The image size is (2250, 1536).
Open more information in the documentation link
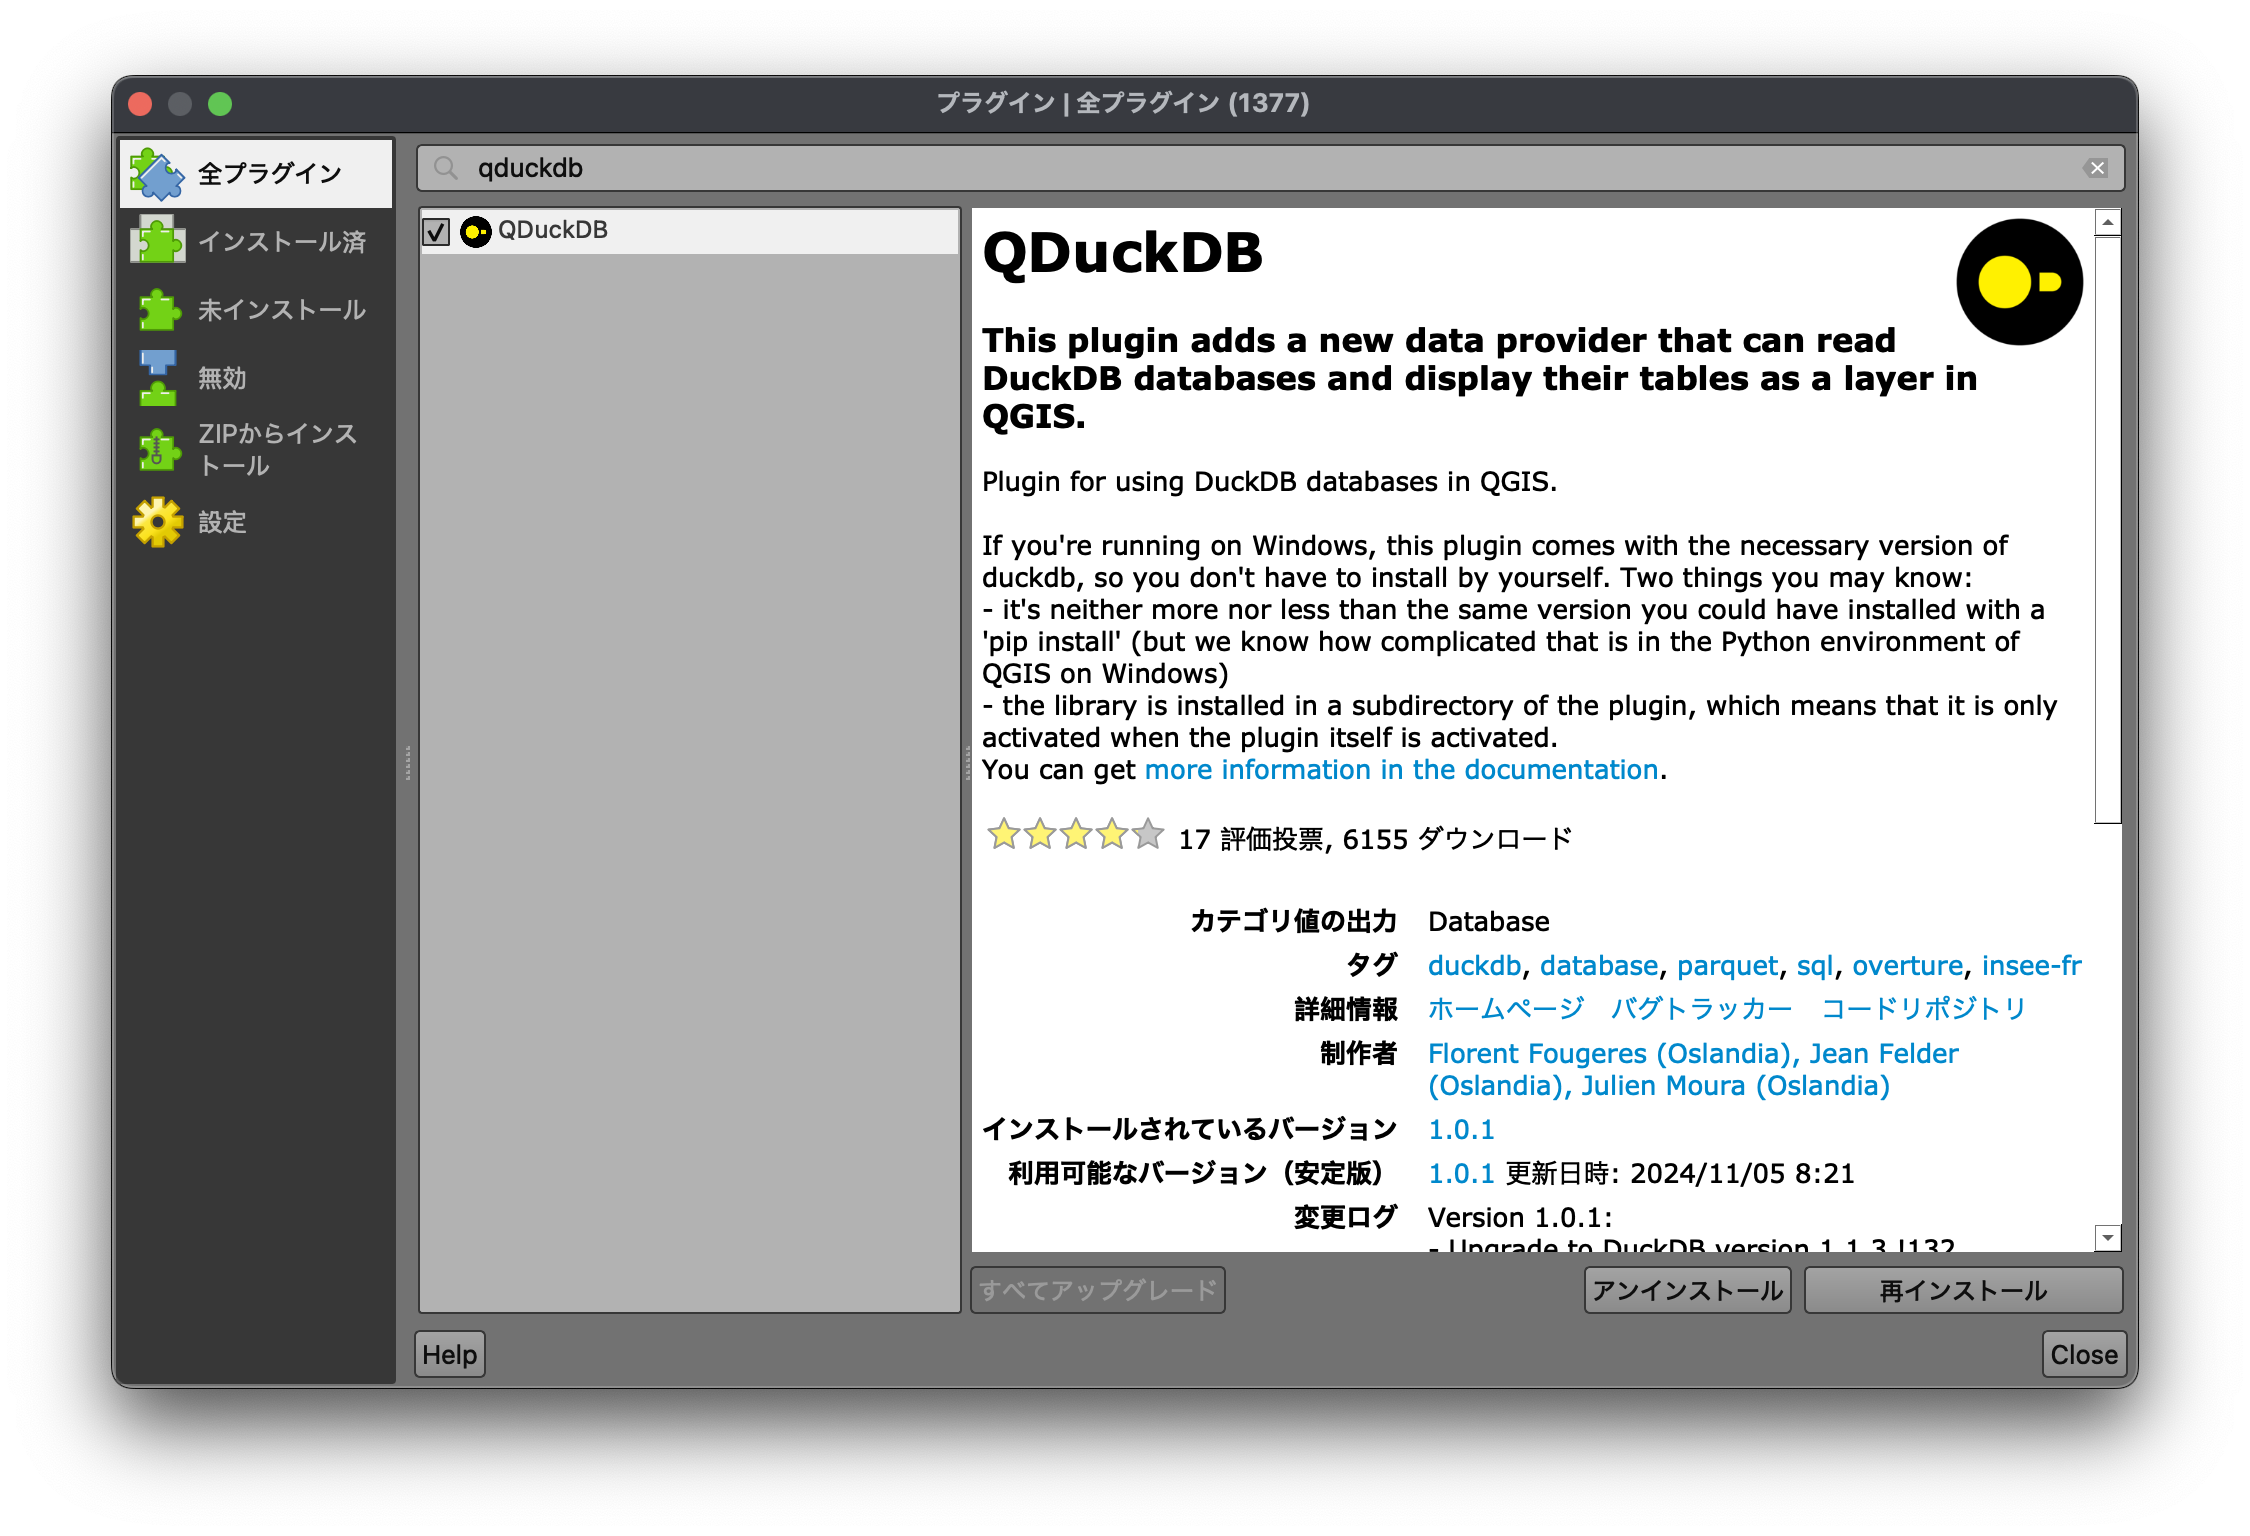(1401, 769)
